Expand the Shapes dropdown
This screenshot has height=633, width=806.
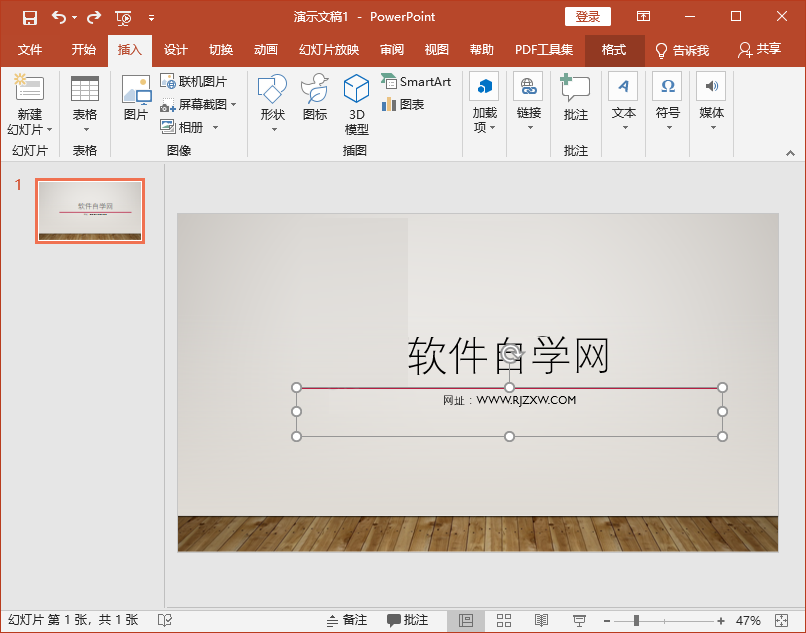coord(272,128)
